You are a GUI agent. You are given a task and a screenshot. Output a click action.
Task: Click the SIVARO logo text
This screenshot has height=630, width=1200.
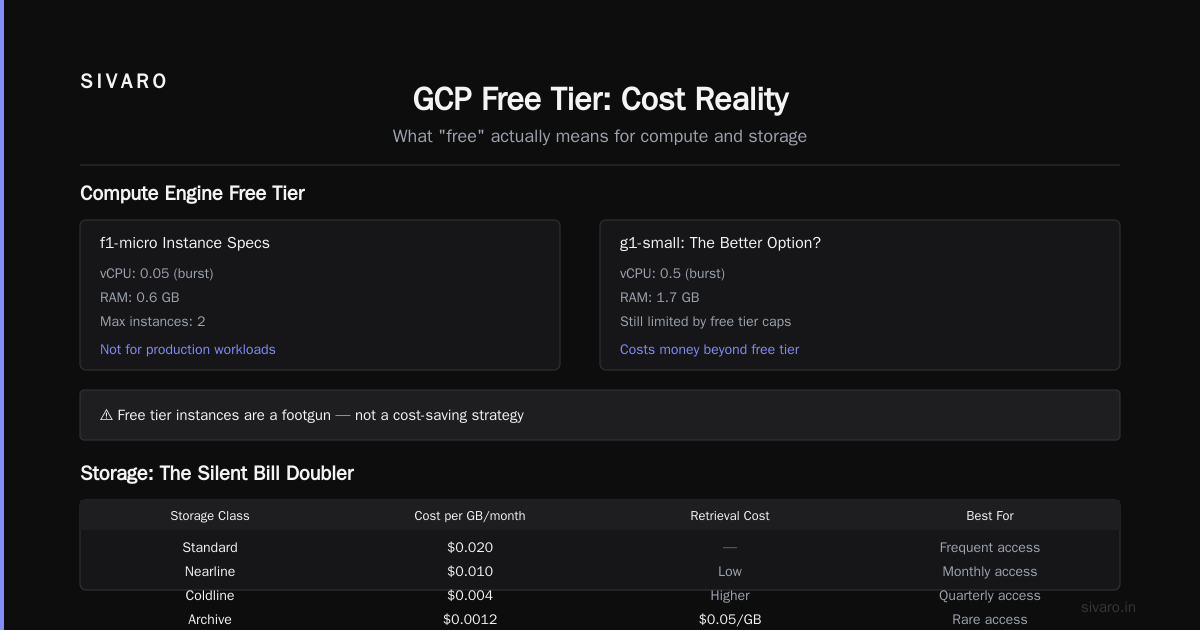(x=124, y=82)
